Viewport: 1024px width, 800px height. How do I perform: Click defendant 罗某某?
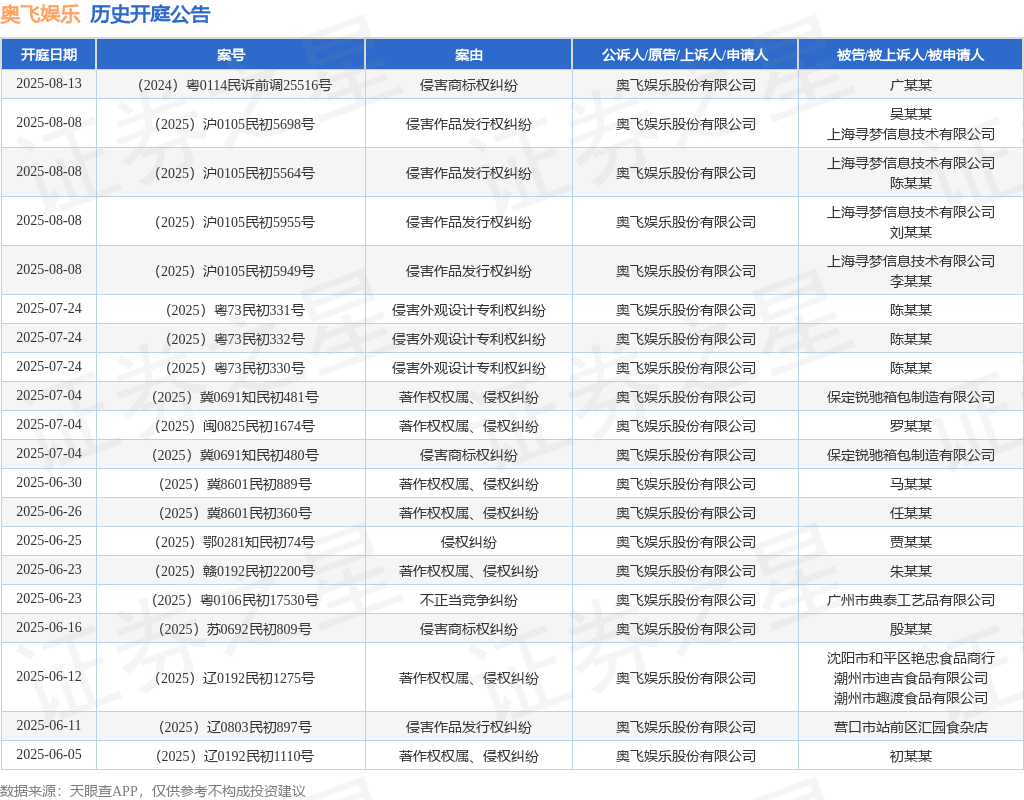point(910,426)
